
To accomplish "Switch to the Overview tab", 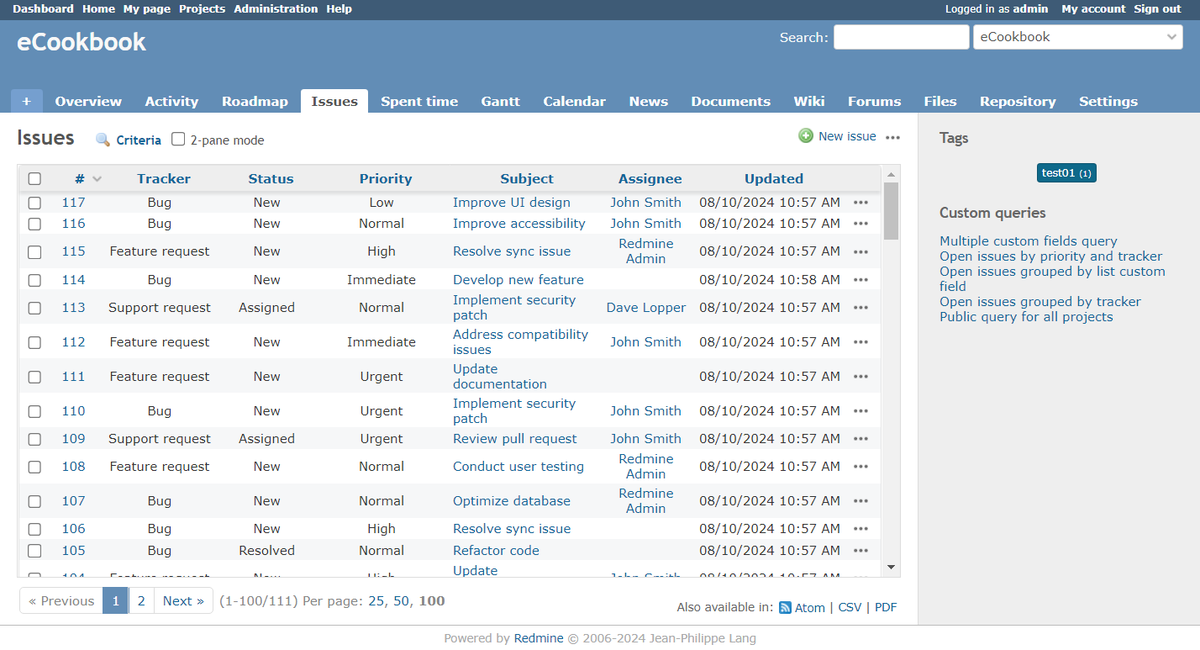I will [x=88, y=101].
